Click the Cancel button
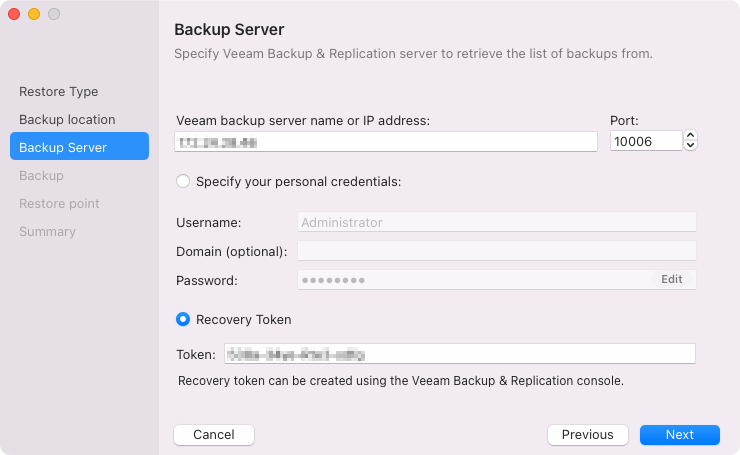Screen dimensions: 740x455 [214, 435]
